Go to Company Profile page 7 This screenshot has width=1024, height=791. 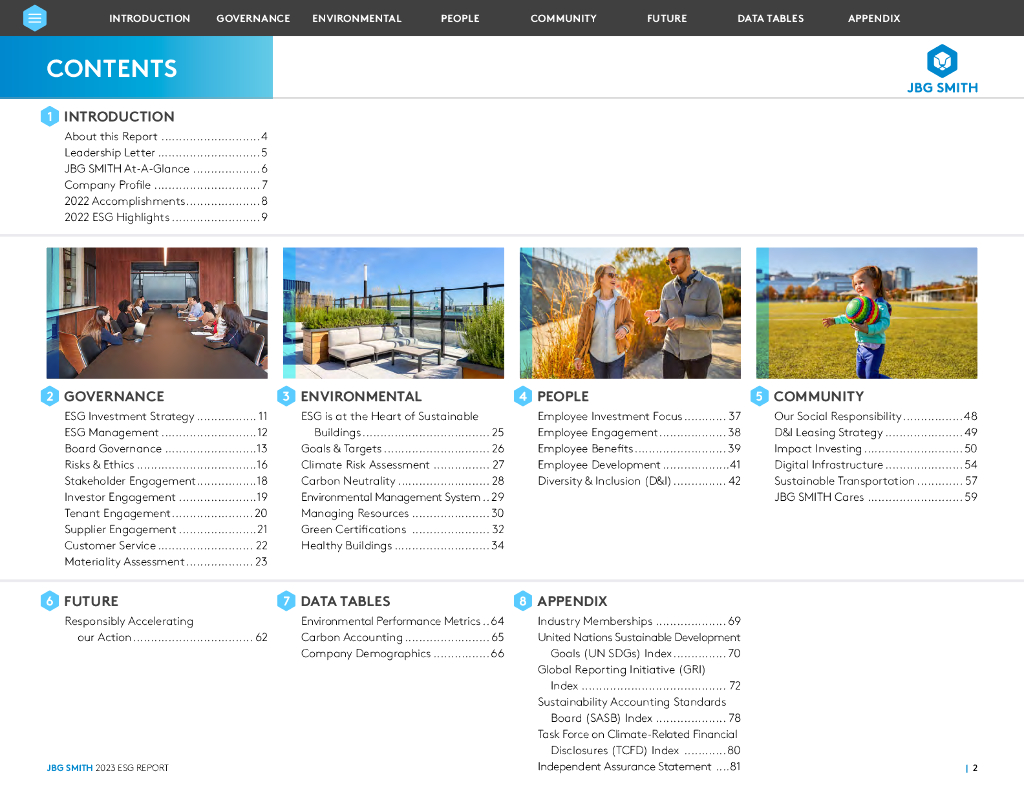coord(166,185)
